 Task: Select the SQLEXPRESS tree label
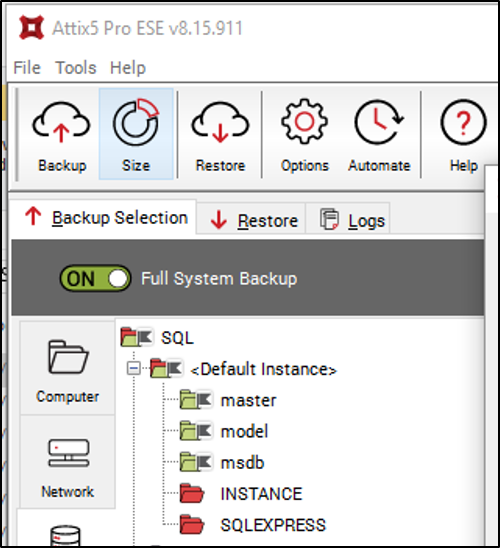273,525
